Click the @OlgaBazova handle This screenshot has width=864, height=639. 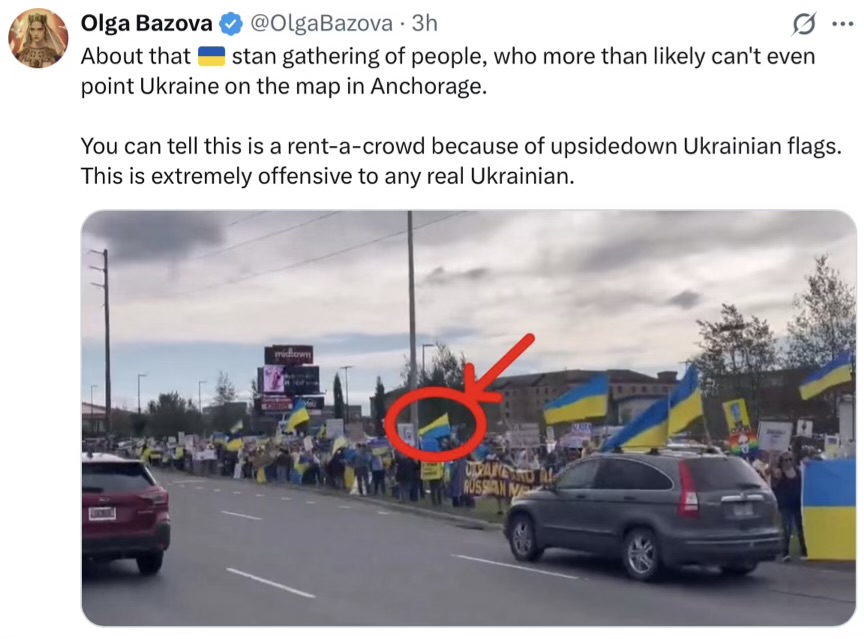(321, 23)
